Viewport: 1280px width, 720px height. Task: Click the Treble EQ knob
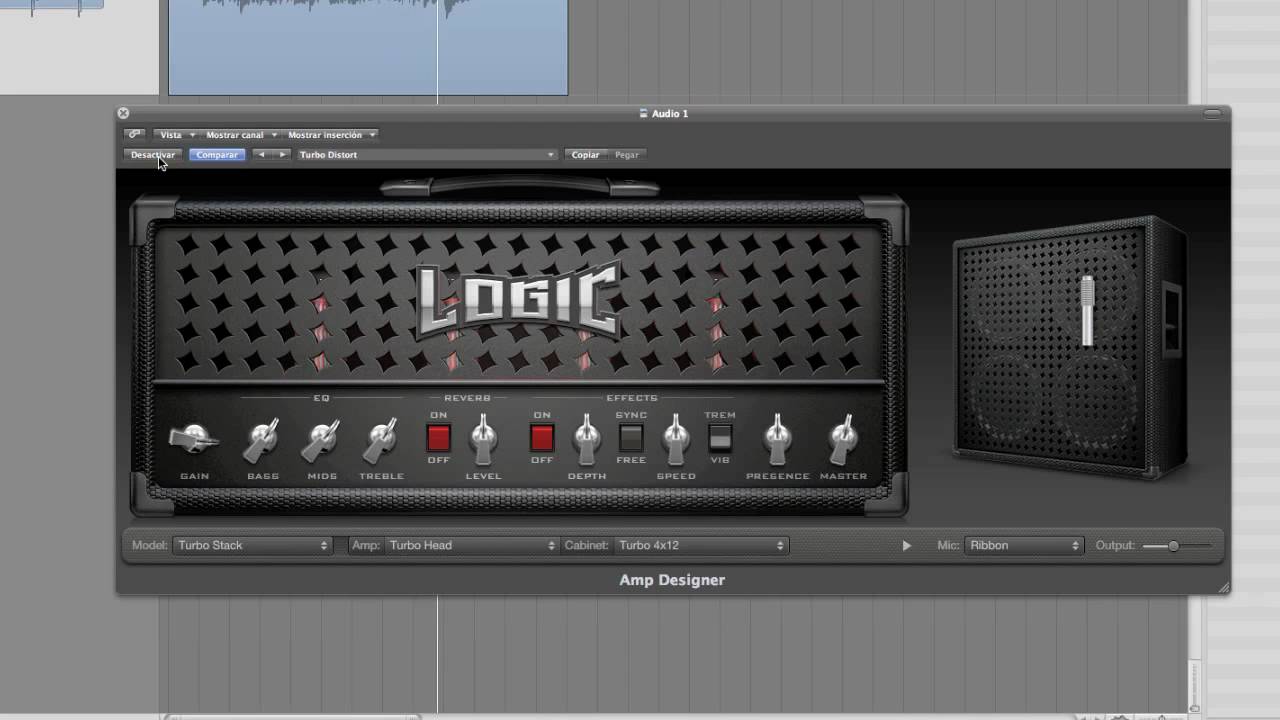coord(381,440)
